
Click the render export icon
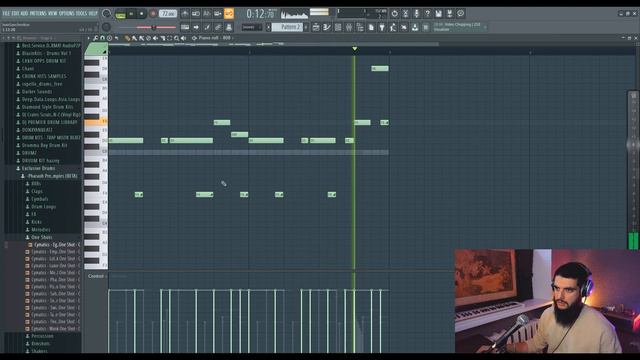[449, 13]
